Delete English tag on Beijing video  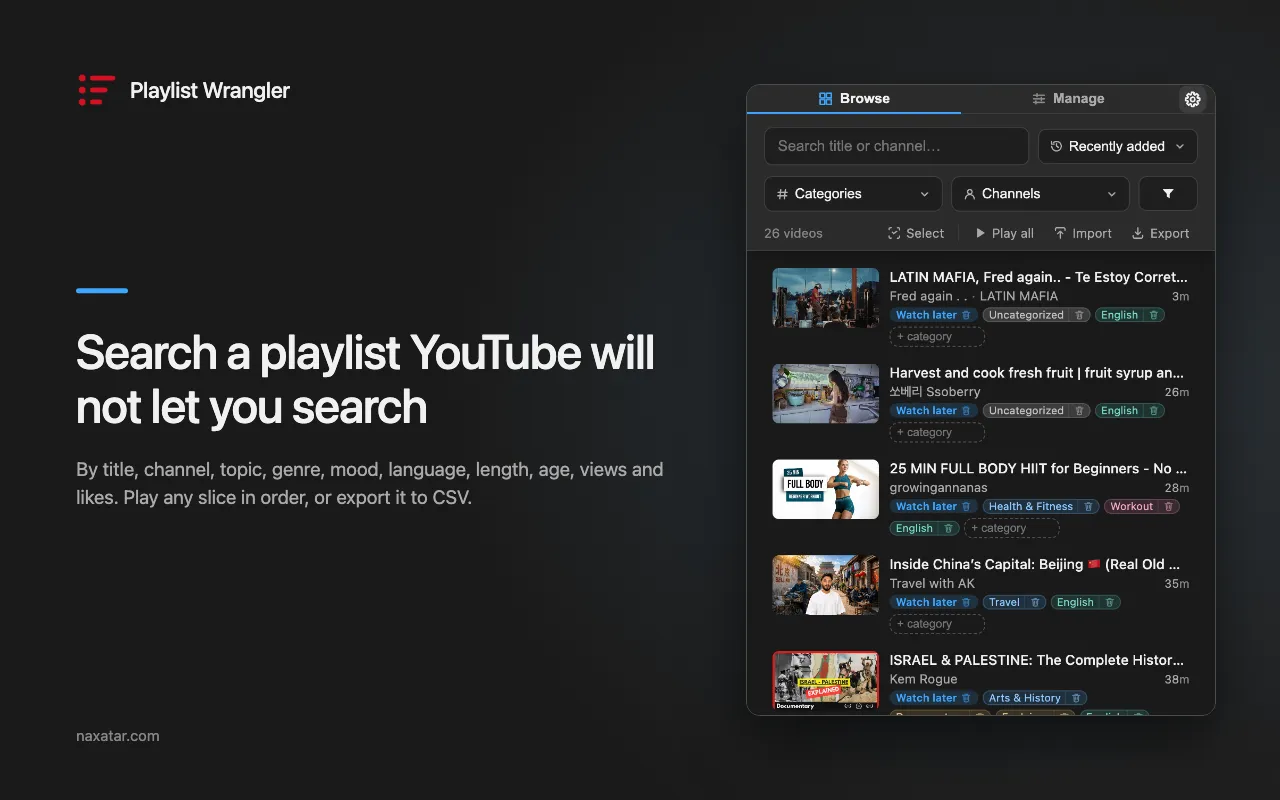(1109, 603)
